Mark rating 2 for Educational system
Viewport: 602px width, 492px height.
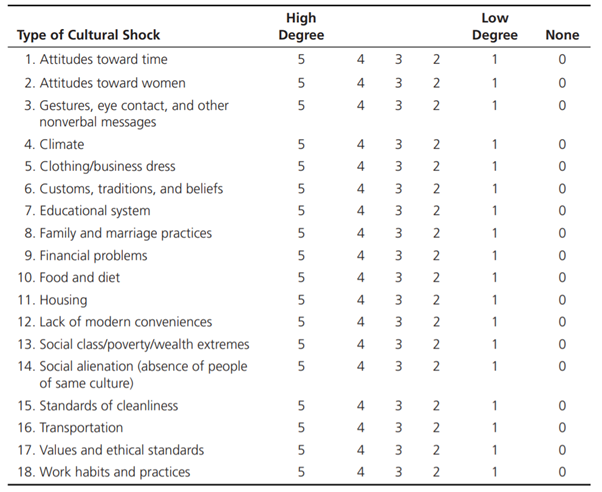436,211
